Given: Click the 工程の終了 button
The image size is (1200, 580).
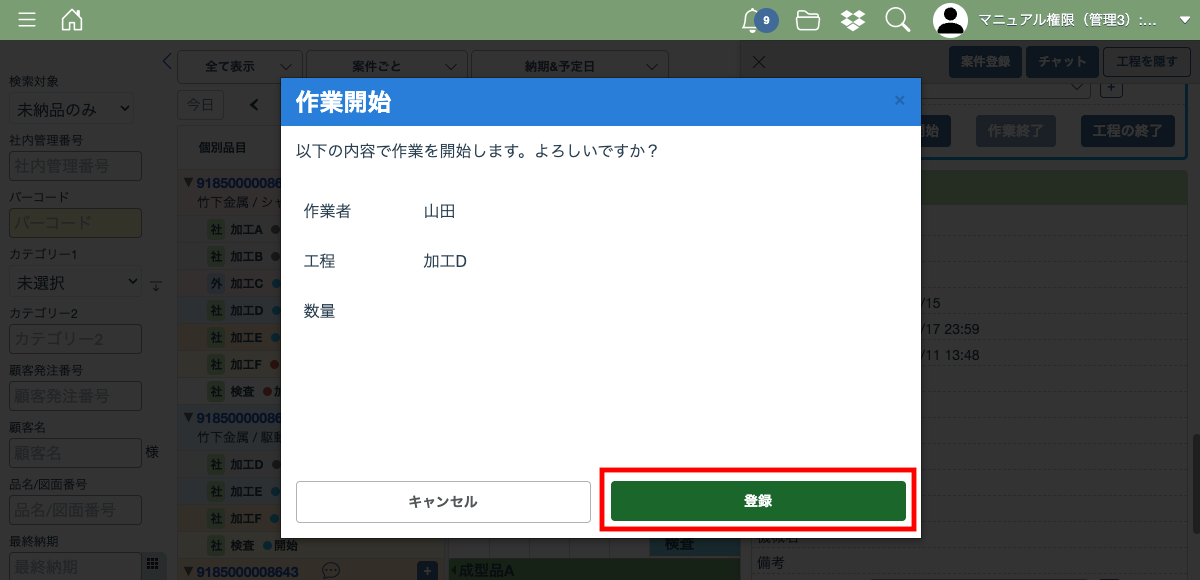Looking at the screenshot, I should point(1127,131).
